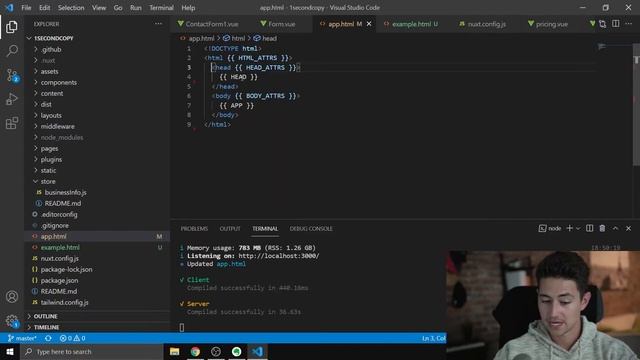Screen dimensions: 640x360
Task: Open Chrome from the taskbar
Action: (x=195, y=352)
